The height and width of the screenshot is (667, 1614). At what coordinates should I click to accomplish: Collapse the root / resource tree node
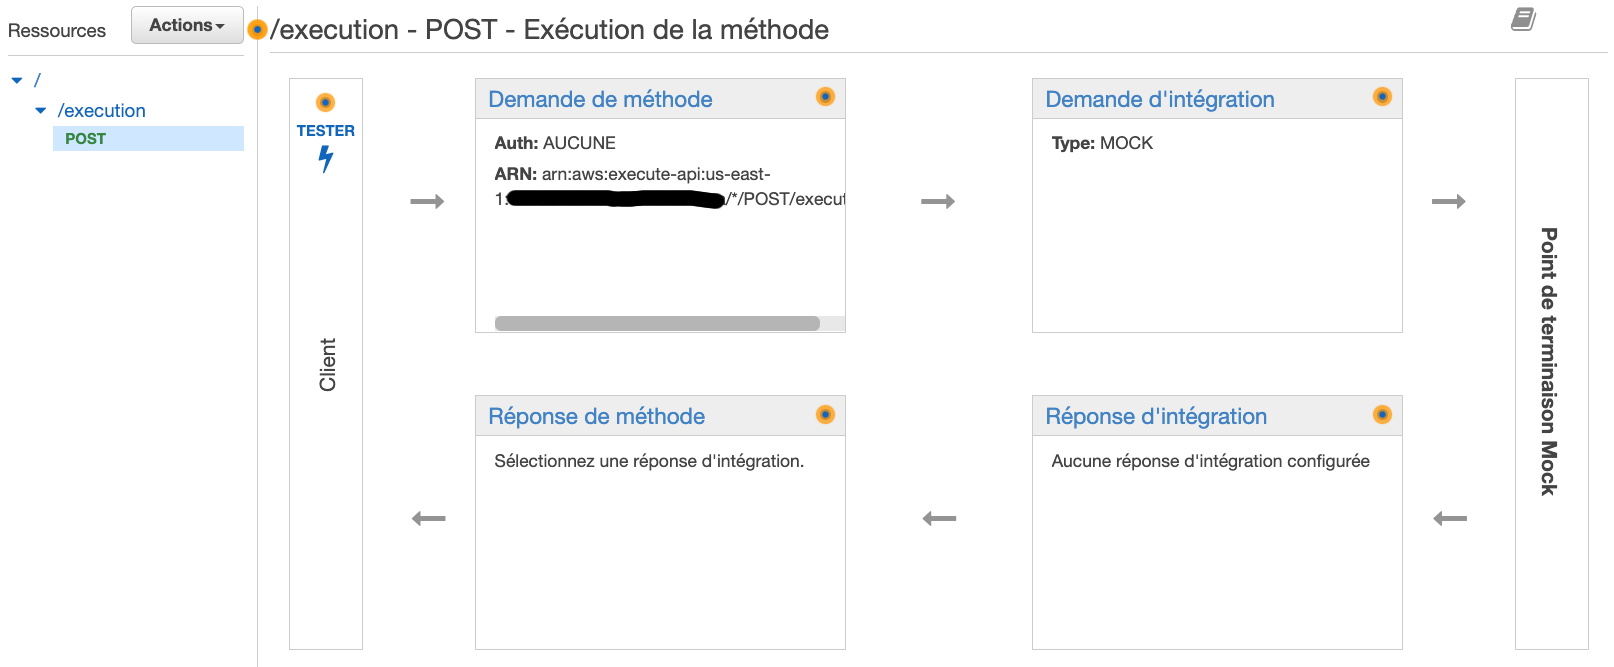(x=17, y=80)
